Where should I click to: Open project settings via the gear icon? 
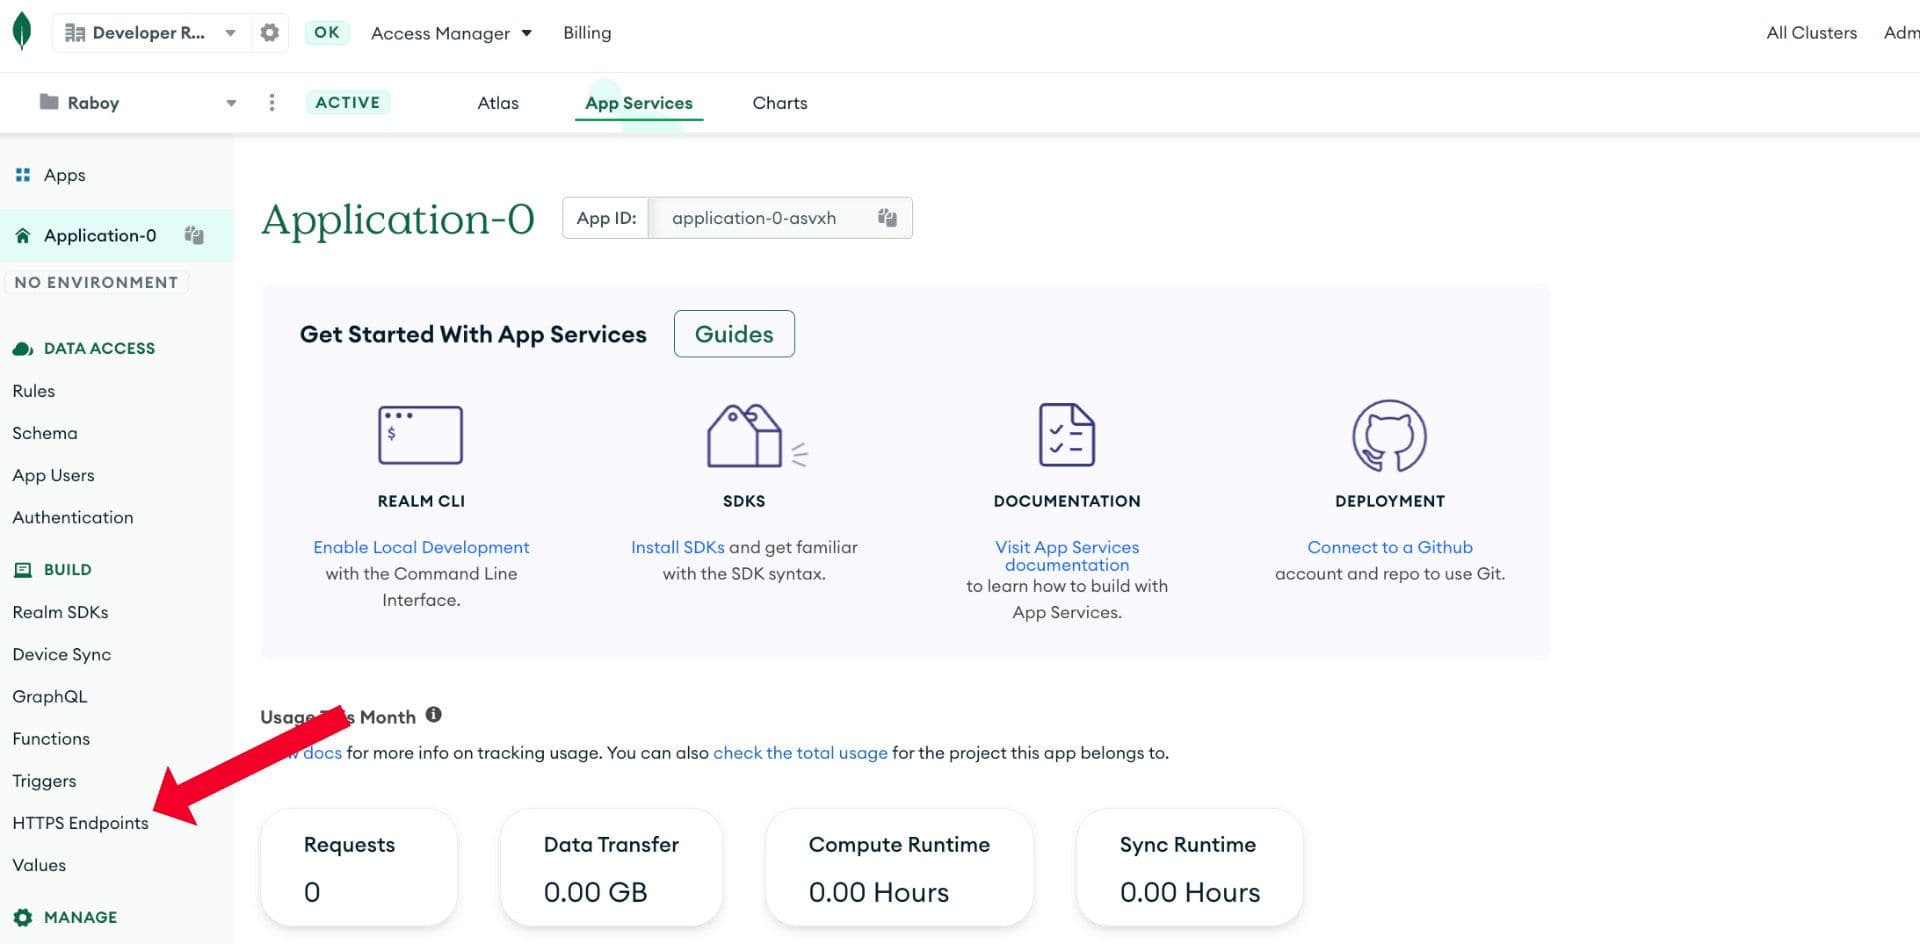268,31
